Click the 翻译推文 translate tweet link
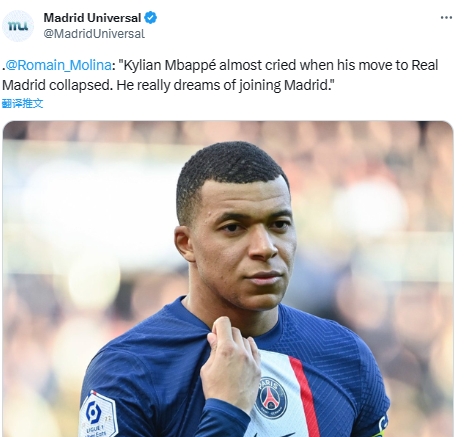Screen dimensions: 465x437 pos(22,103)
